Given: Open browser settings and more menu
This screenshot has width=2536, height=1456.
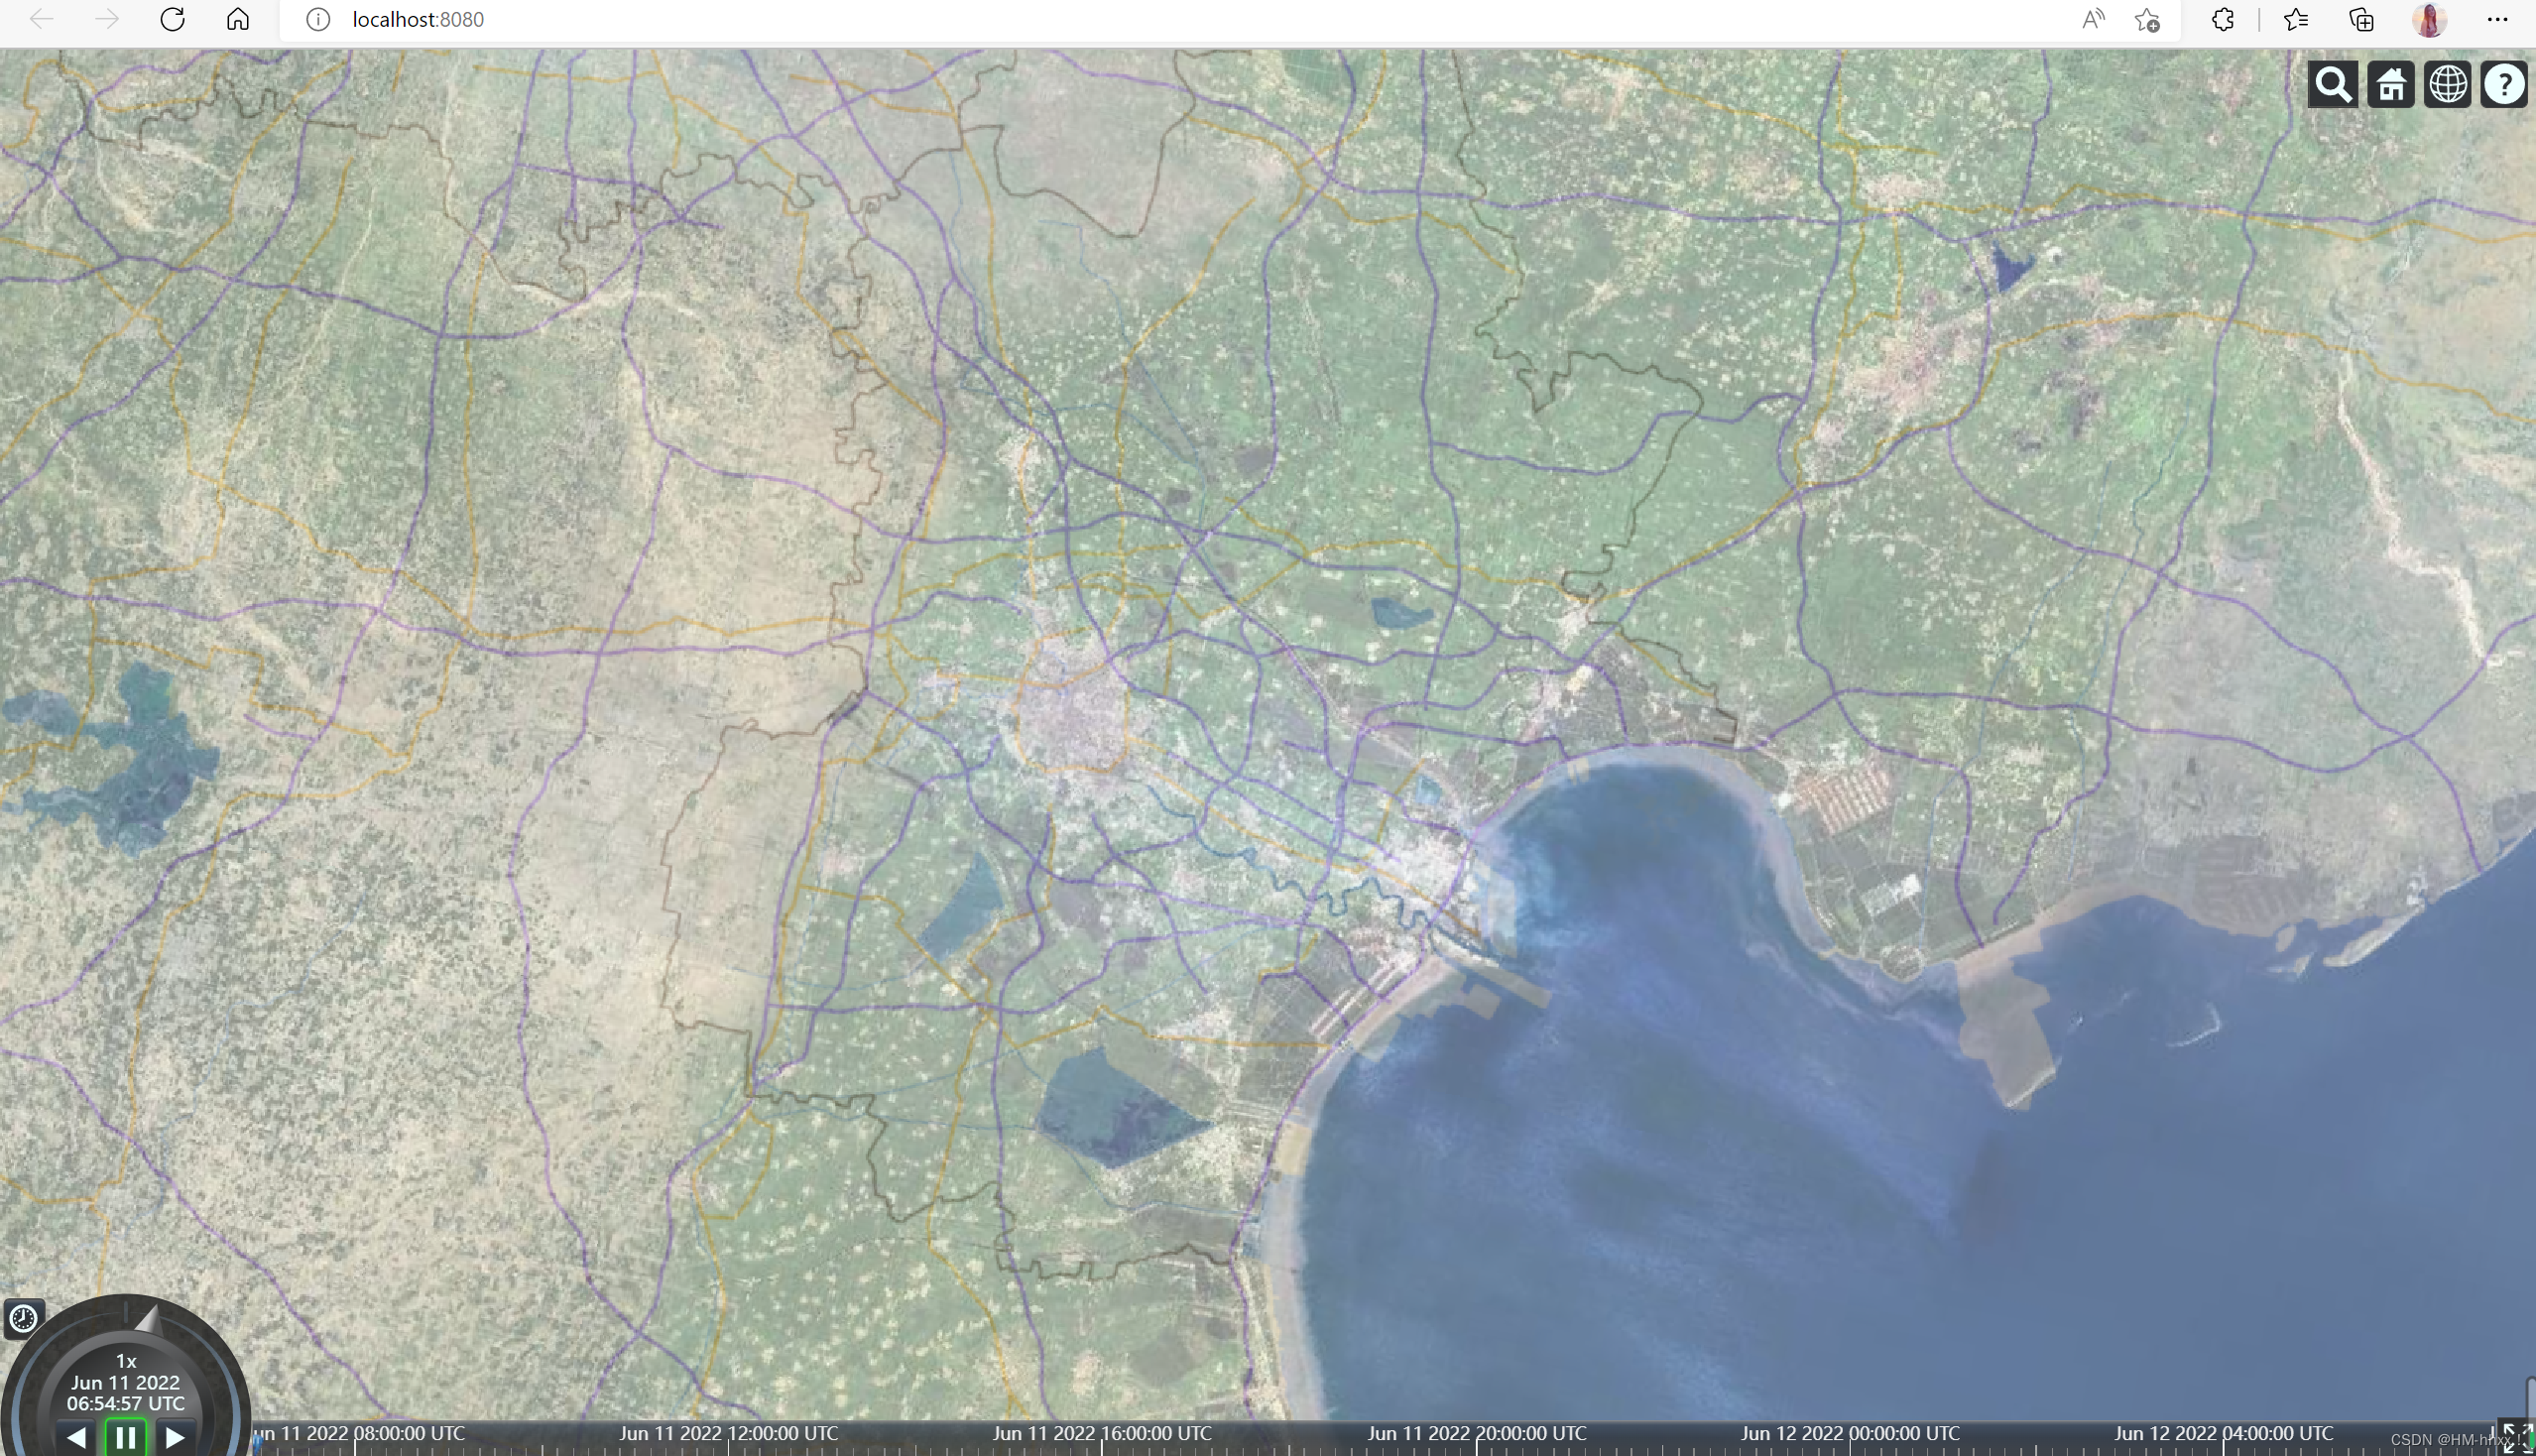Looking at the screenshot, I should click(x=2497, y=19).
